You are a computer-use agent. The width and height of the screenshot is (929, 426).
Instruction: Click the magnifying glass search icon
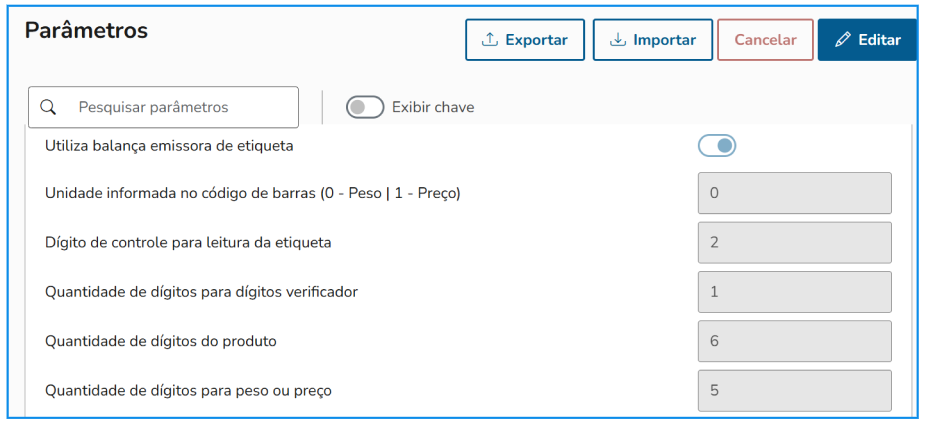point(48,107)
